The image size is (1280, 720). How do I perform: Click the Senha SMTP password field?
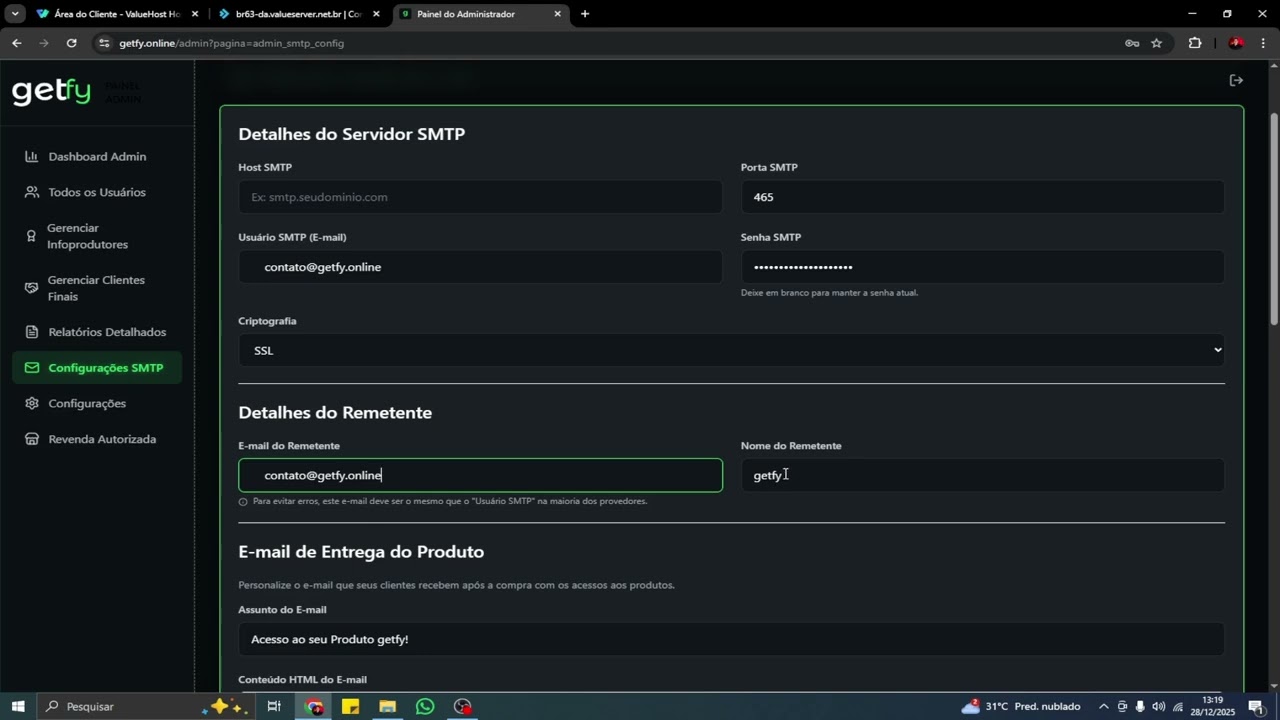(x=982, y=267)
